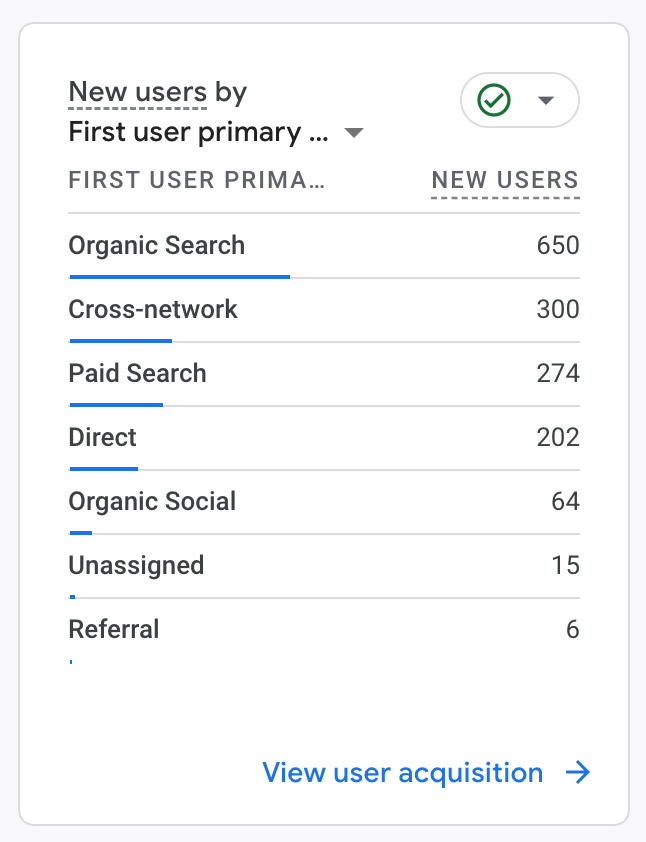Click the progress bar under Paid Search
The width and height of the screenshot is (646, 842).
(x=115, y=405)
